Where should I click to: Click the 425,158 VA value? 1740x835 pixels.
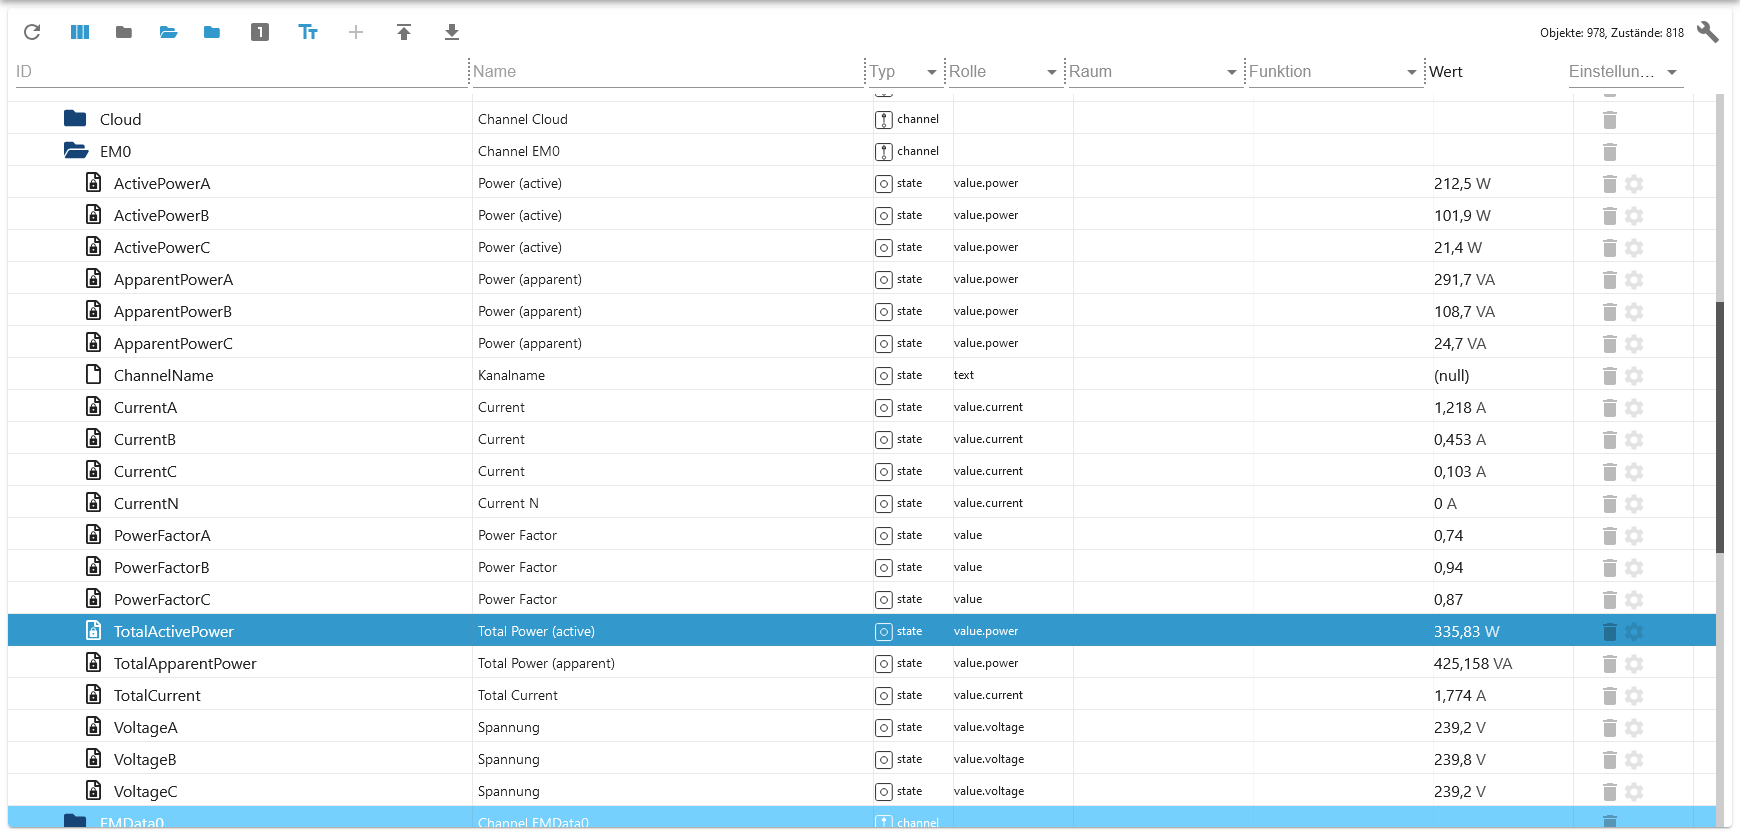pyautogui.click(x=1473, y=664)
